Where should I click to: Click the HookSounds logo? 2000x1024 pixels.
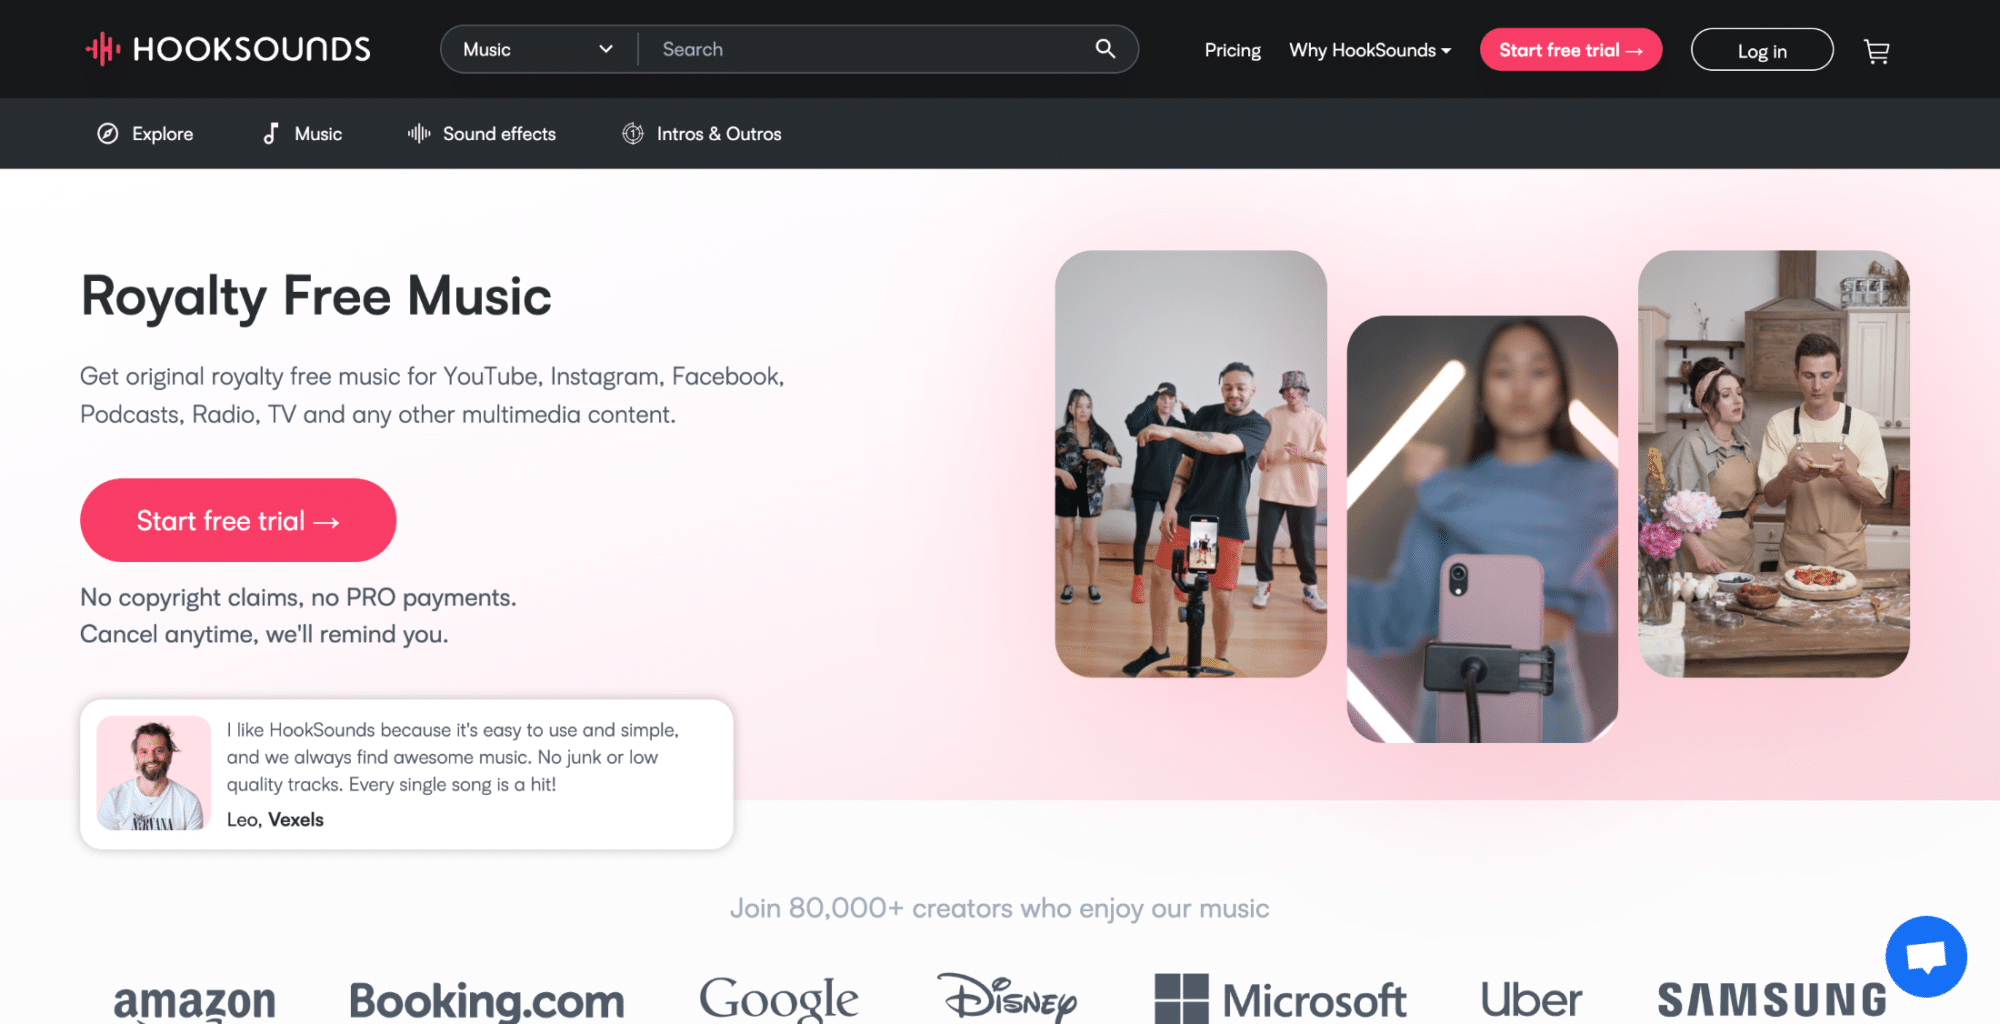(x=228, y=49)
